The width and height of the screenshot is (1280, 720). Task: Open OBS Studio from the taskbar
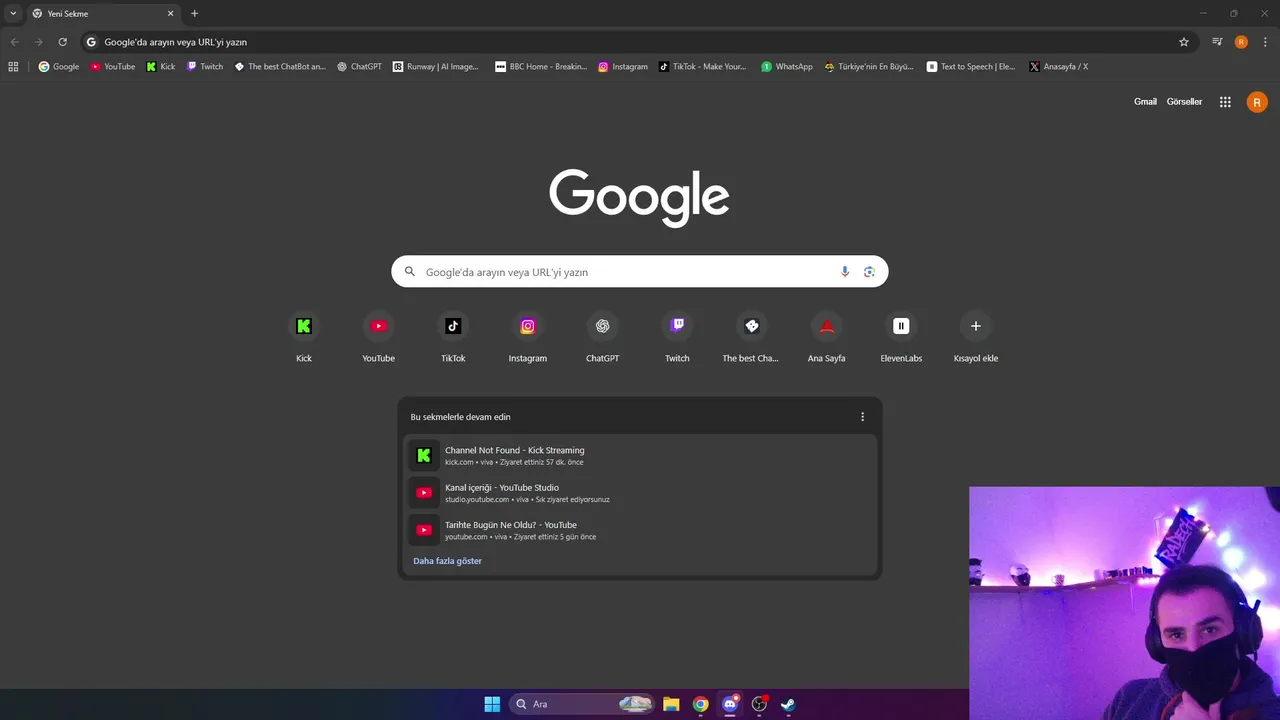coord(760,704)
